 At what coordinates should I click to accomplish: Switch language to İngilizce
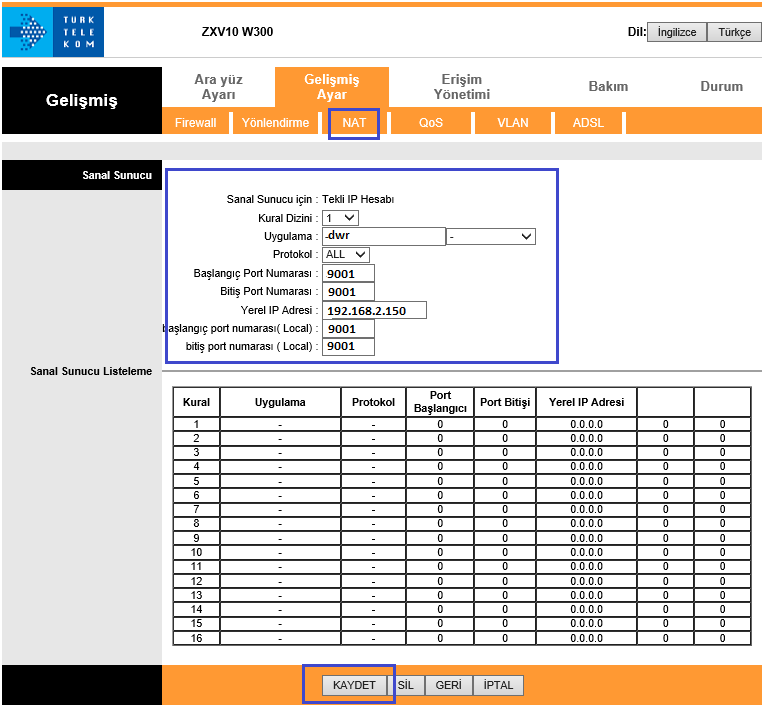pyautogui.click(x=676, y=32)
